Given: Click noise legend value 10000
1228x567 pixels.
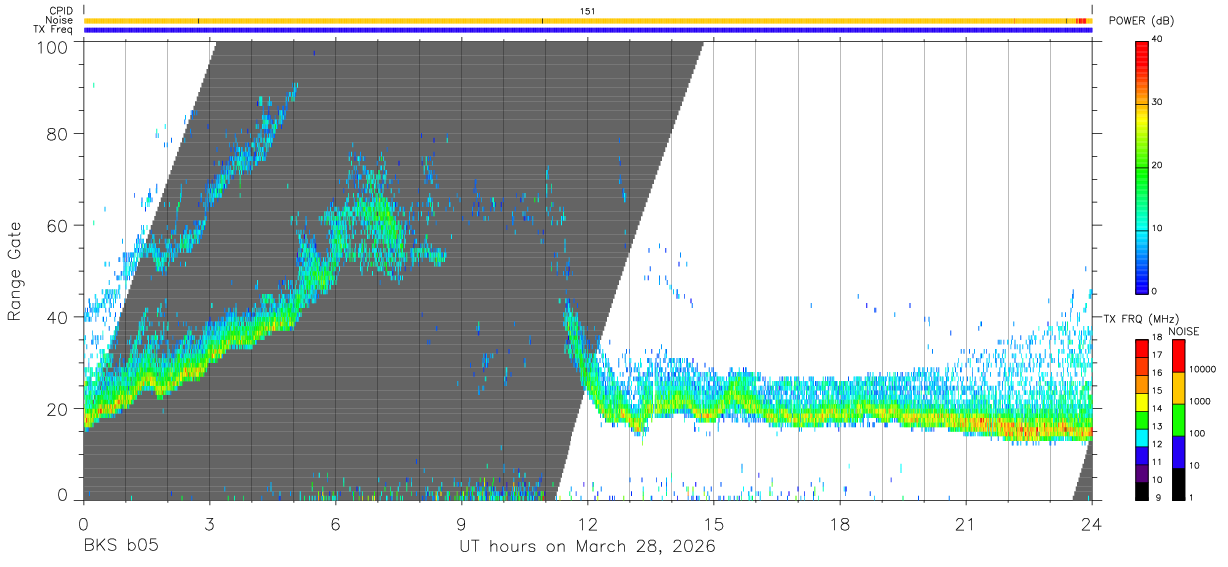Looking at the screenshot, I should coord(1201,370).
